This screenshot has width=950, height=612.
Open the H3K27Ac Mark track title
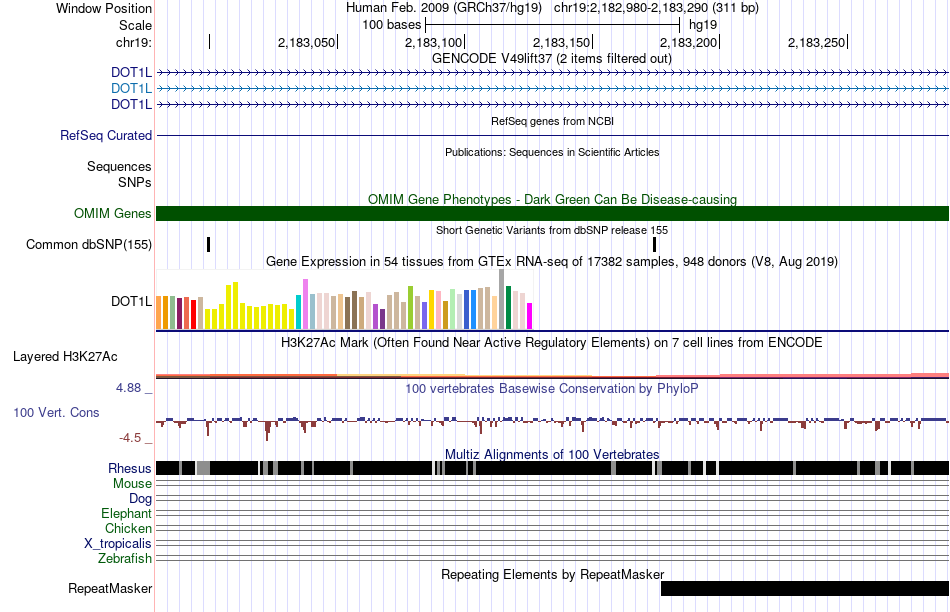click(551, 342)
